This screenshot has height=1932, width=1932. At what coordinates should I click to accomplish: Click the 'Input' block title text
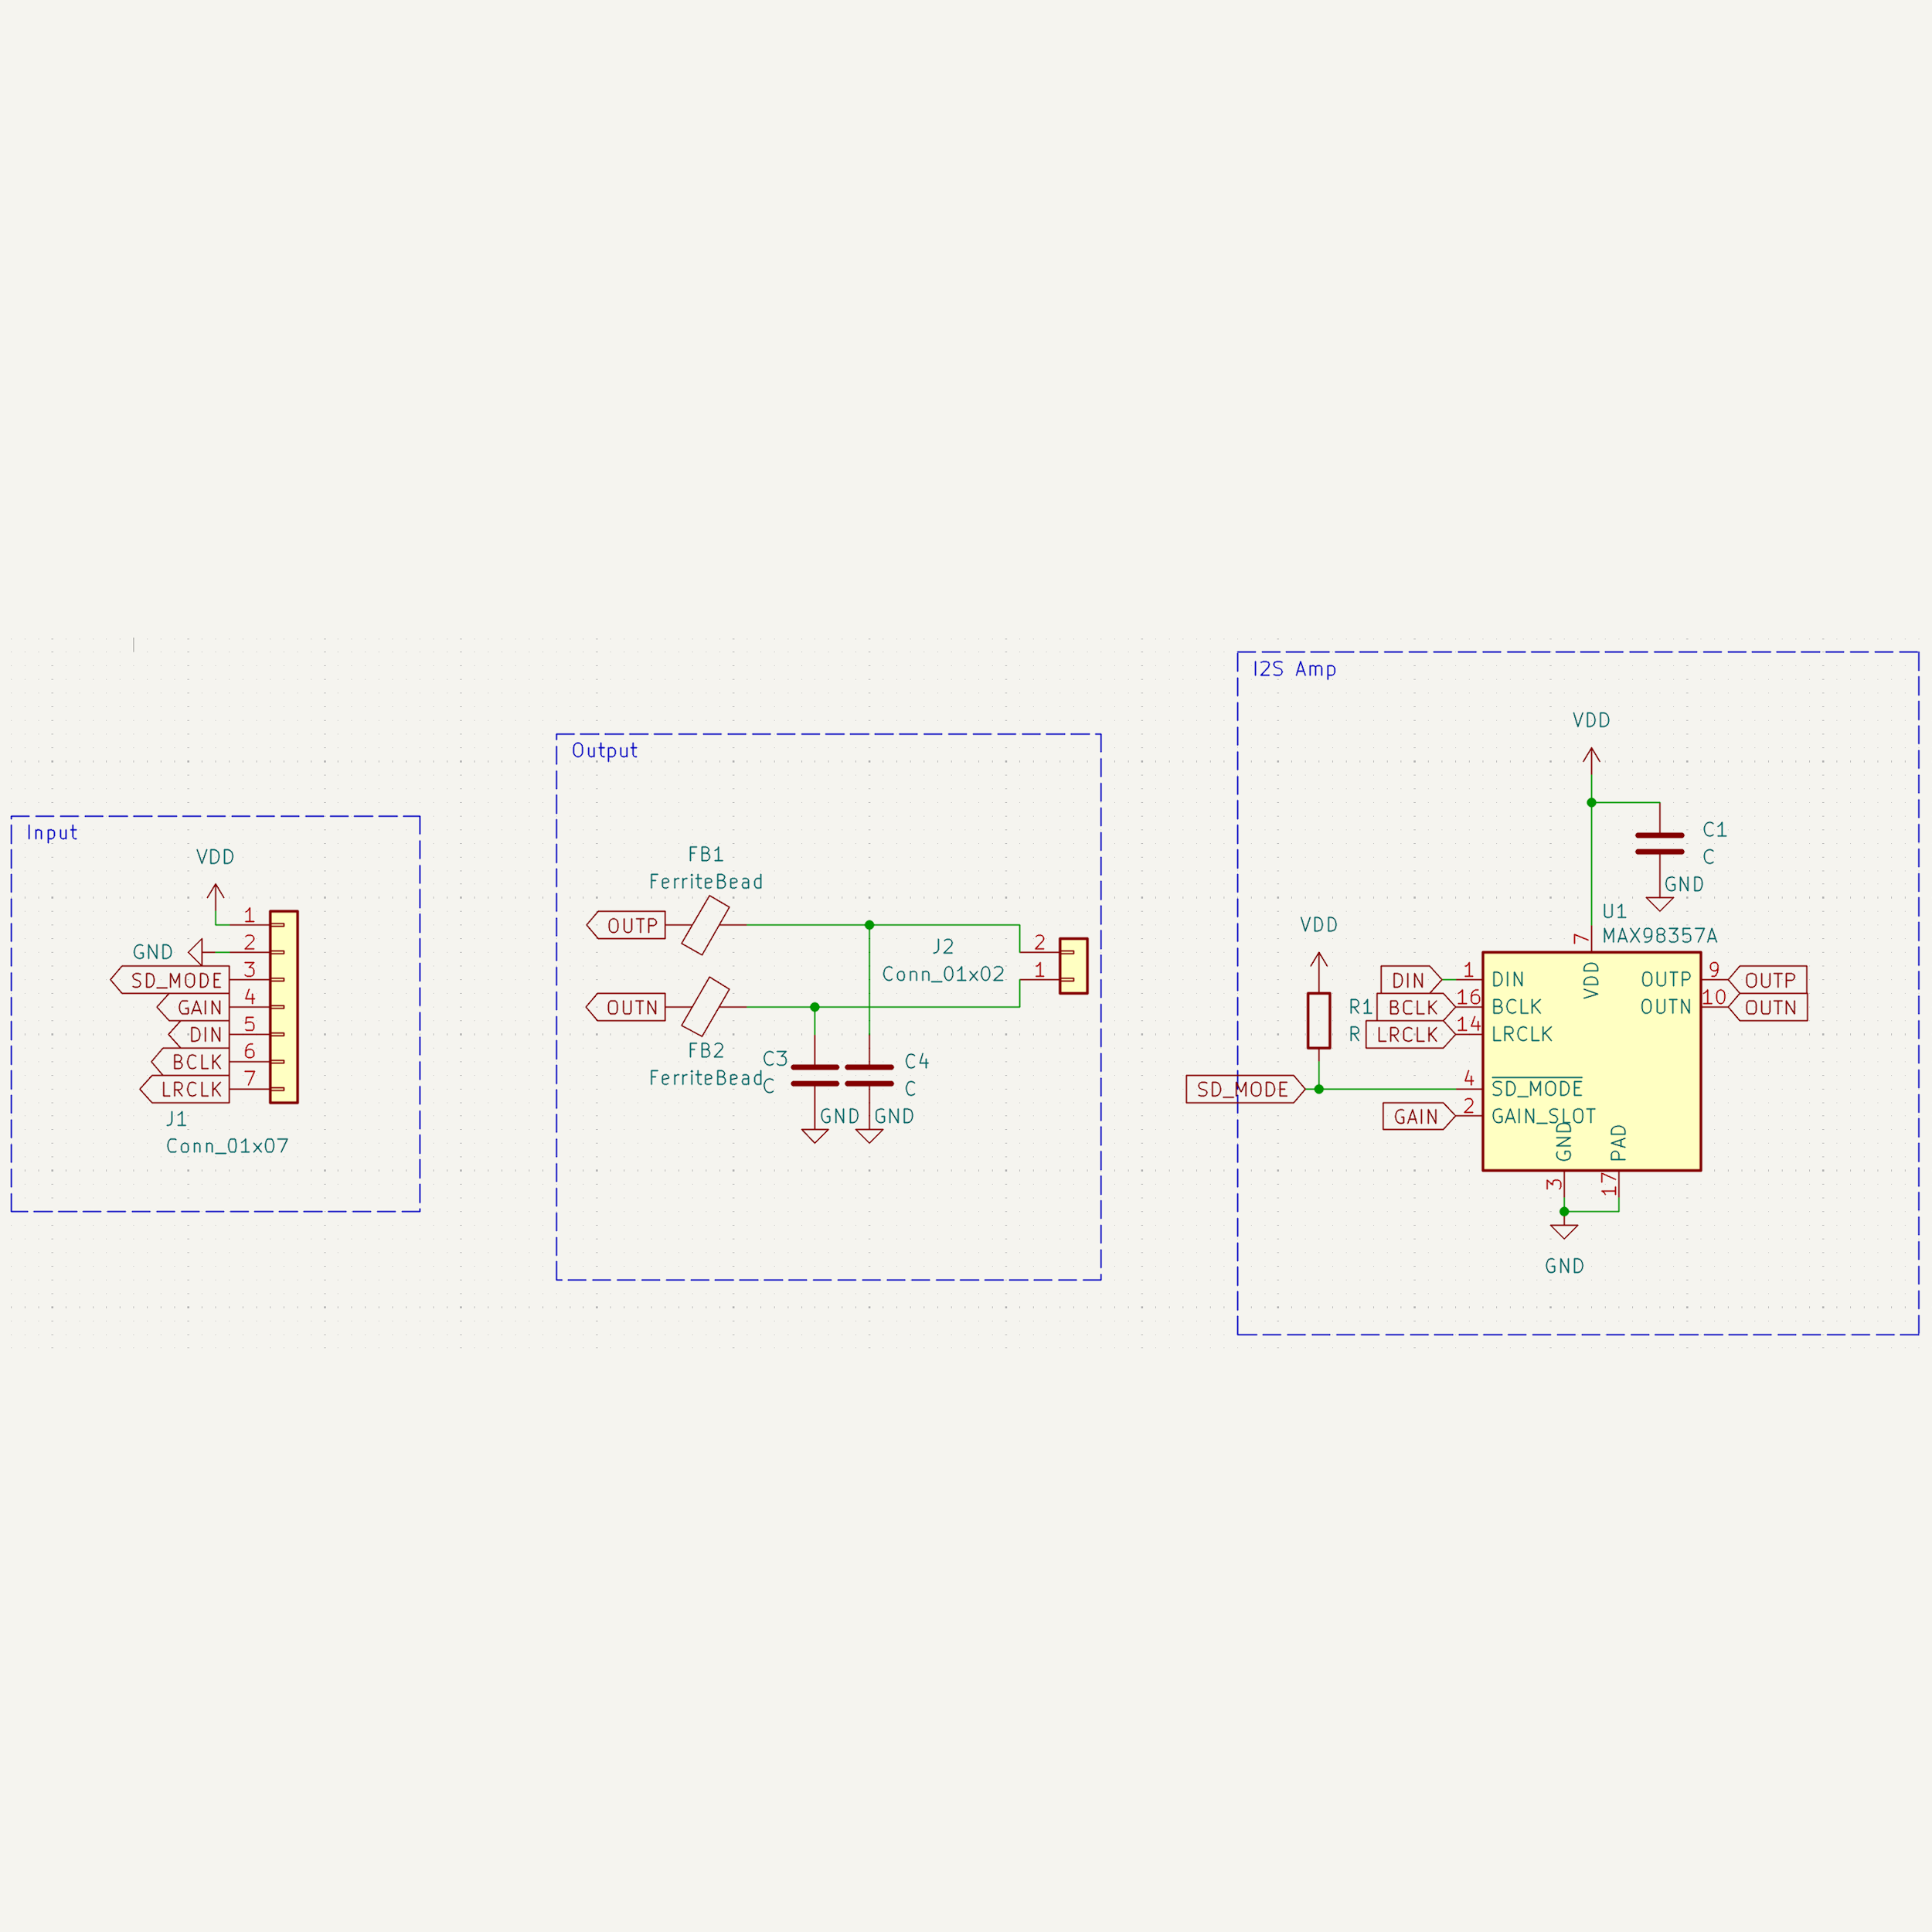coord(52,832)
